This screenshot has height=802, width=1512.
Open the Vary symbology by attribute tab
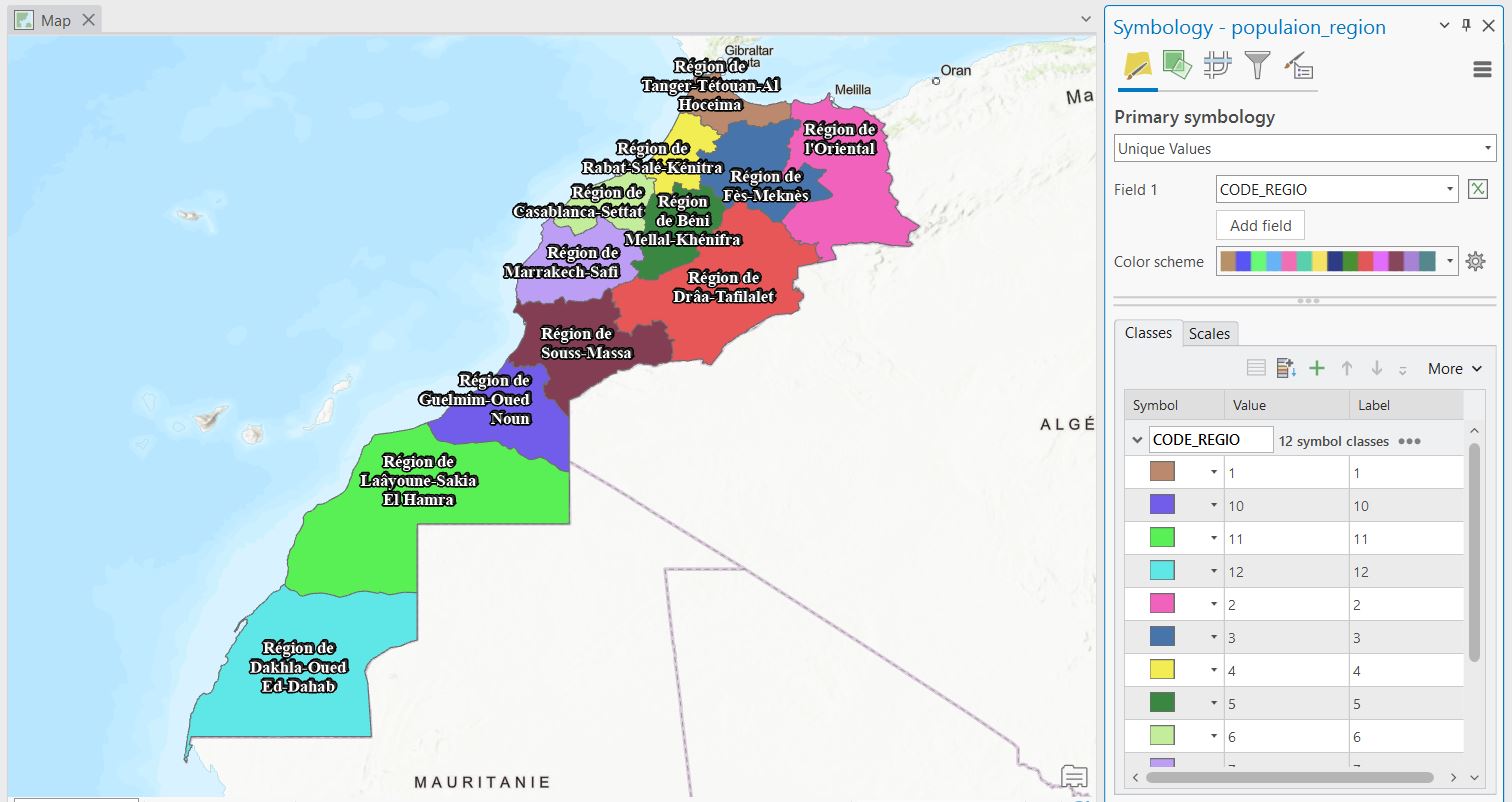(x=1176, y=66)
